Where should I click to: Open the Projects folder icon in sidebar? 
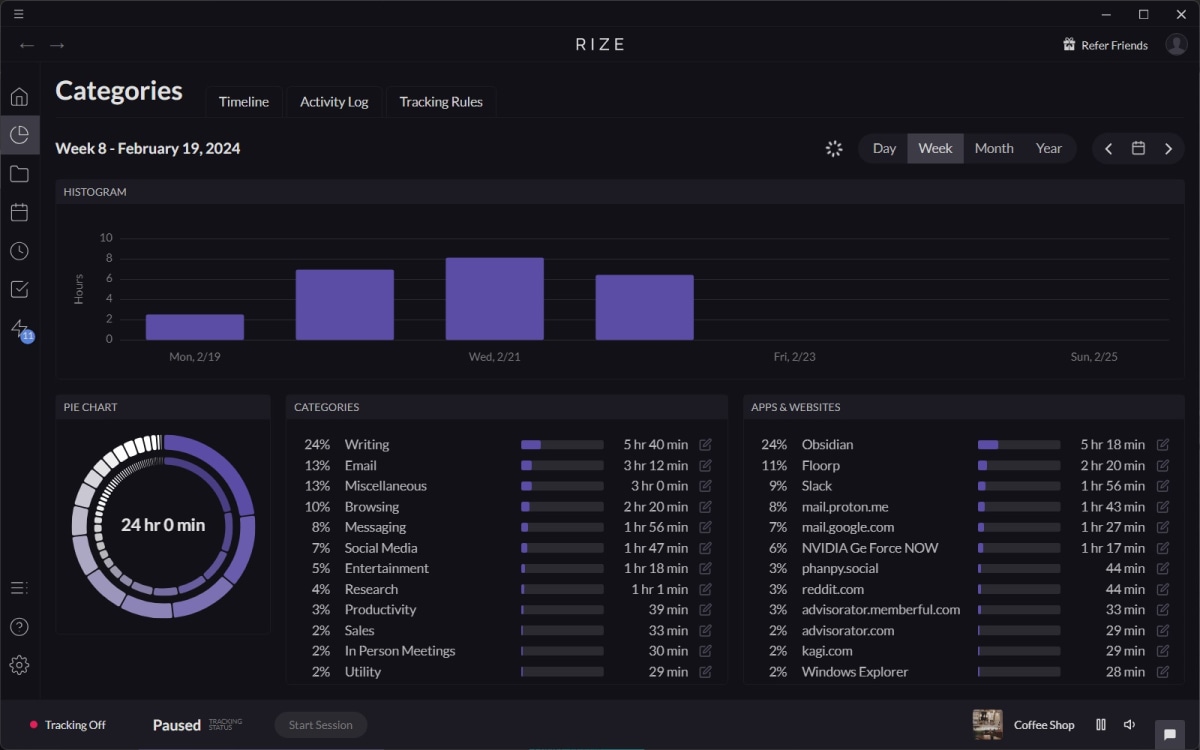click(19, 174)
